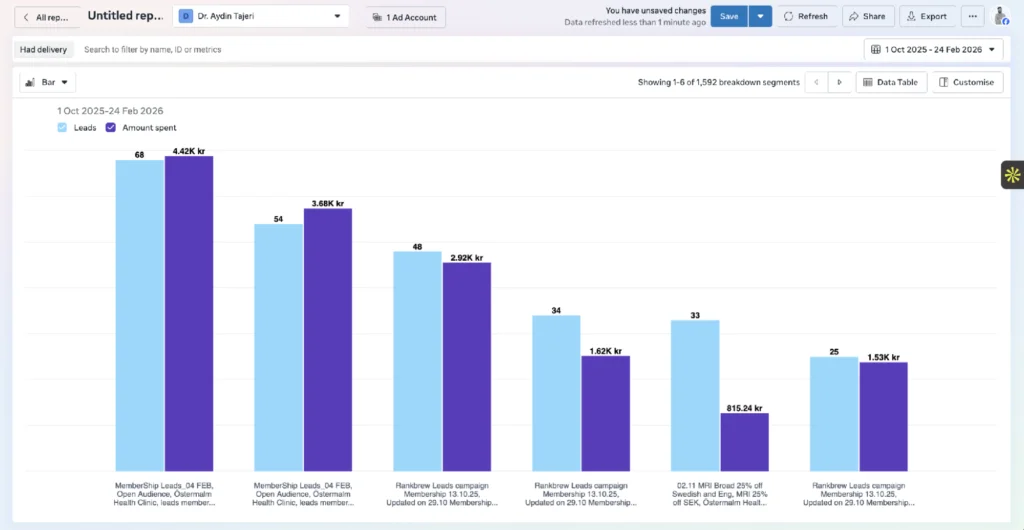This screenshot has height=530, width=1024.
Task: Click the Leads bar labeled 33
Action: (x=696, y=396)
